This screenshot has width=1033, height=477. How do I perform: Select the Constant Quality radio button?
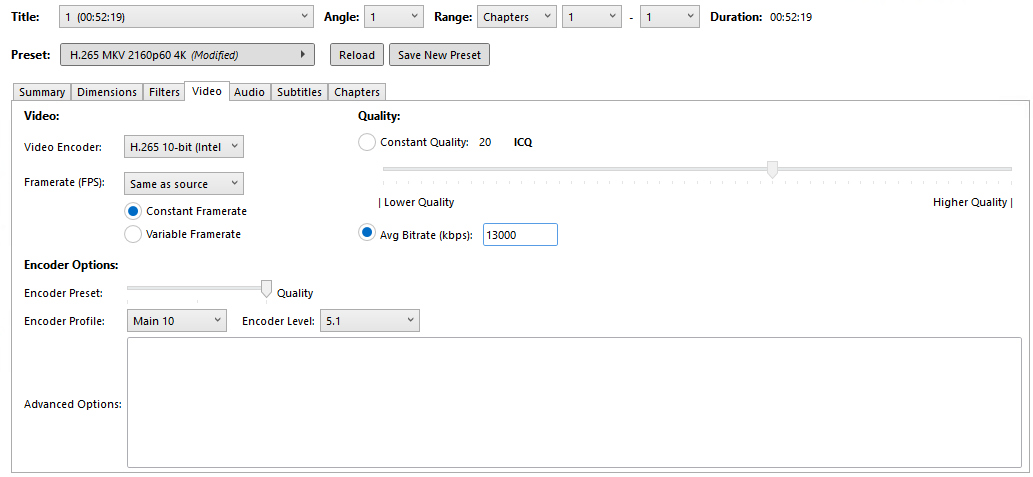(x=368, y=143)
